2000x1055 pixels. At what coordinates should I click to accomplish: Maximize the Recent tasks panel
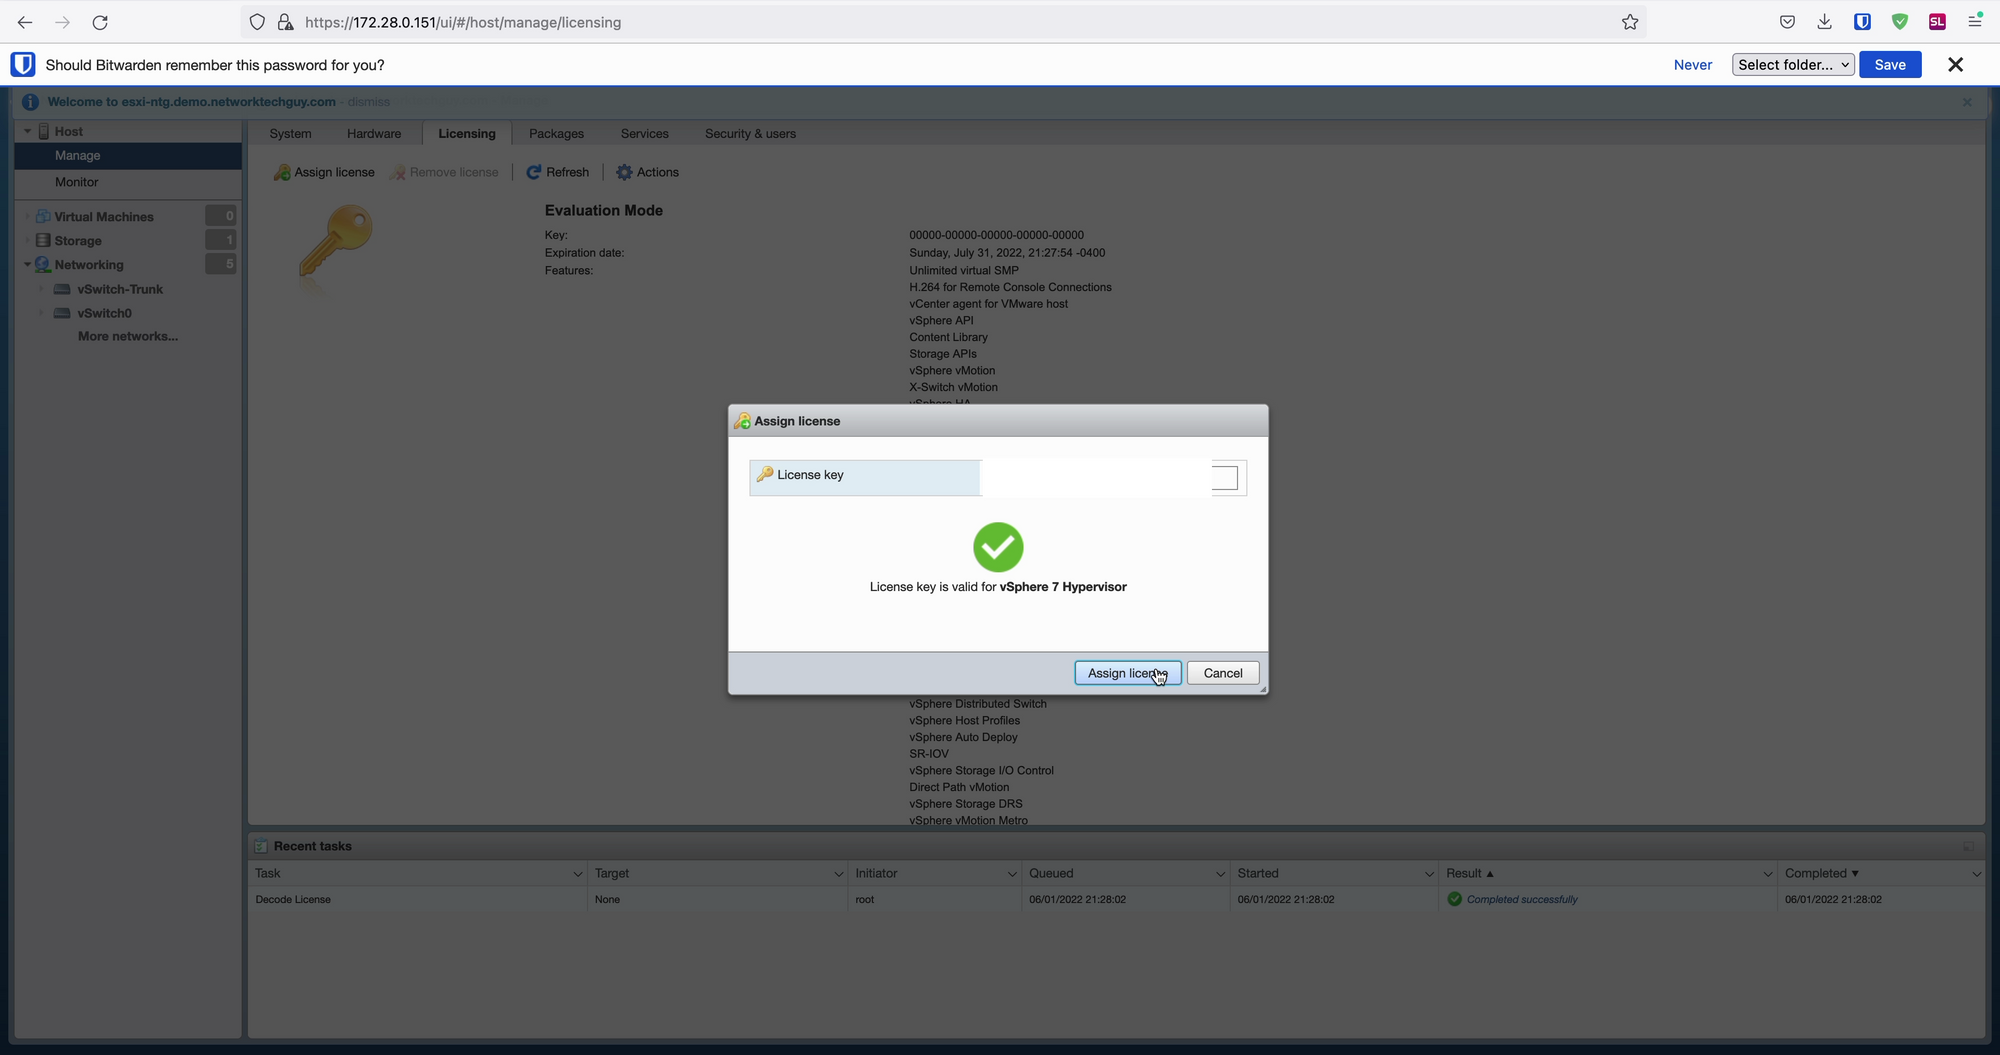coord(1968,846)
